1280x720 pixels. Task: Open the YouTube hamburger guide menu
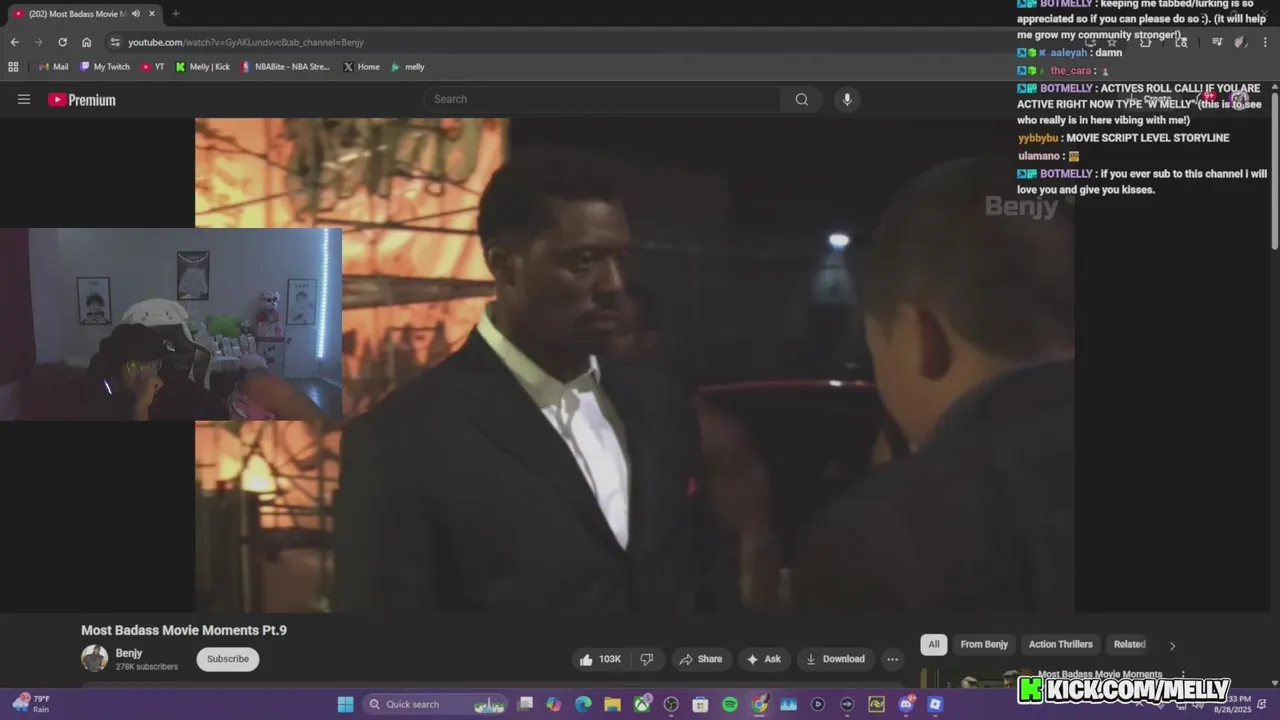click(x=24, y=99)
